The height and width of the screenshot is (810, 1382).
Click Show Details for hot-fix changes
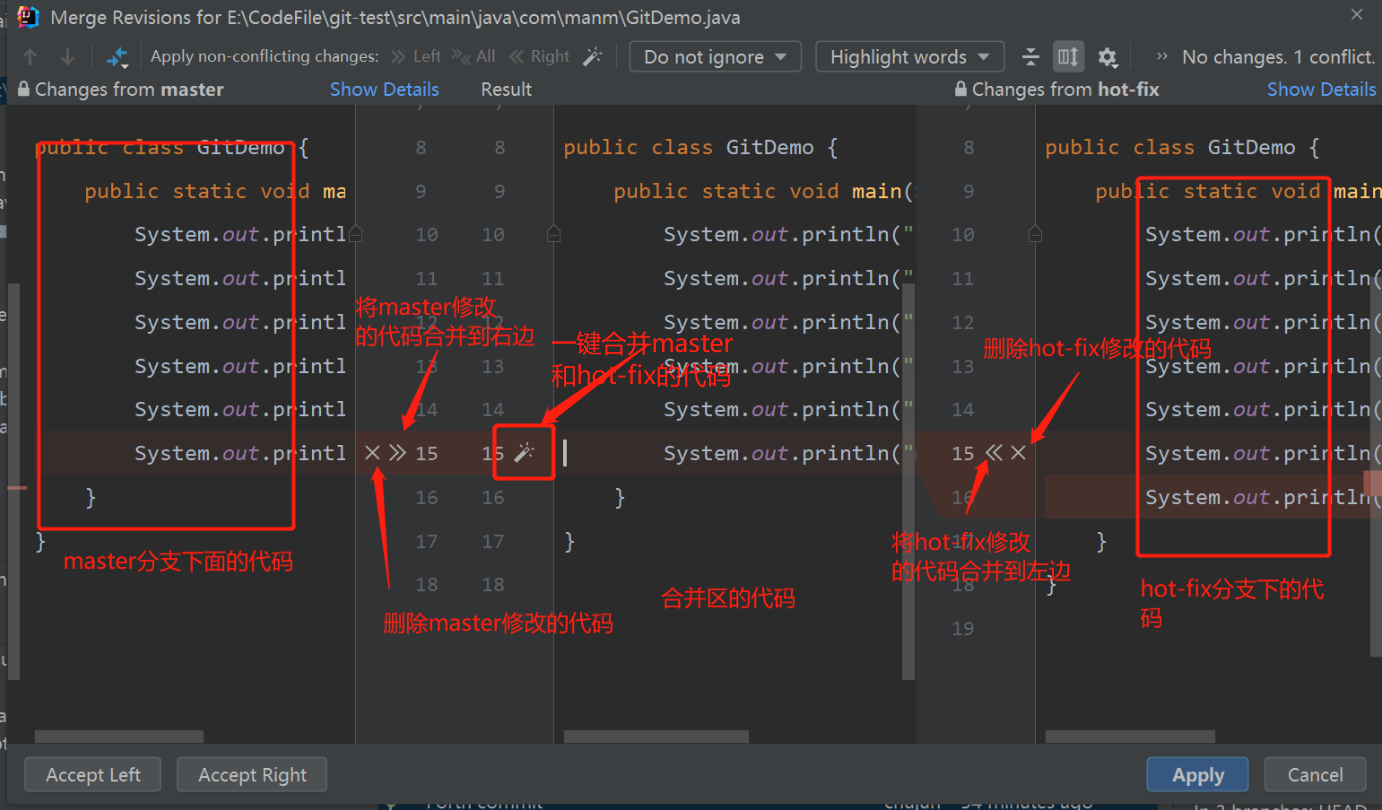click(x=1321, y=89)
